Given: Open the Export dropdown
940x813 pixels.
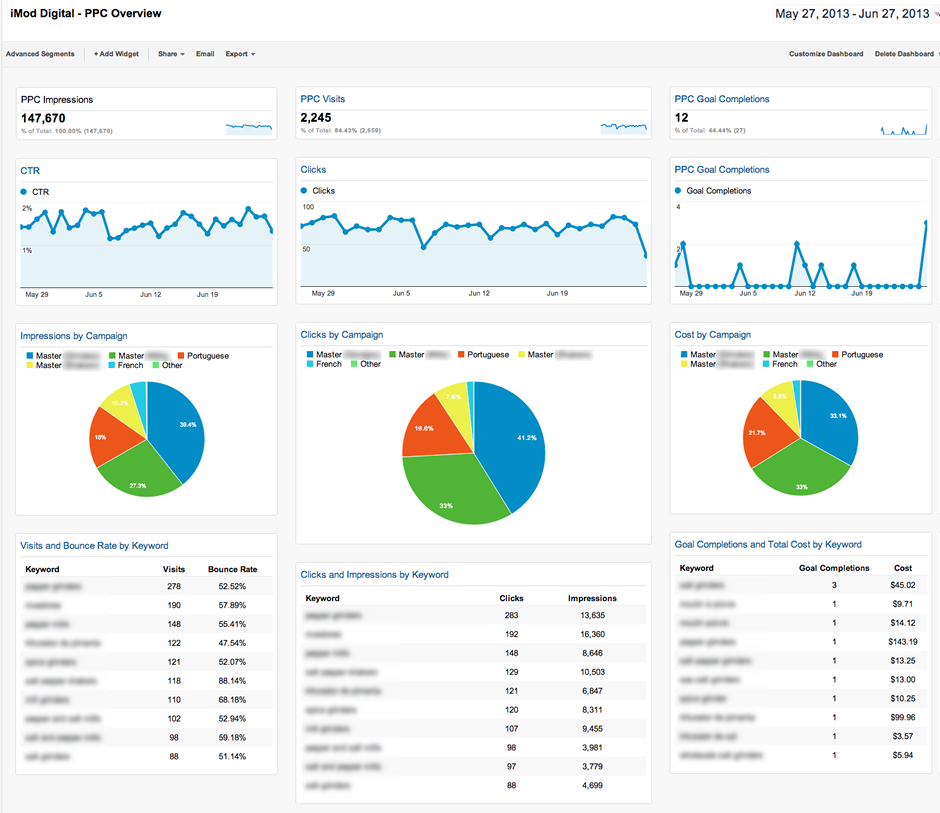Looking at the screenshot, I should tap(240, 54).
